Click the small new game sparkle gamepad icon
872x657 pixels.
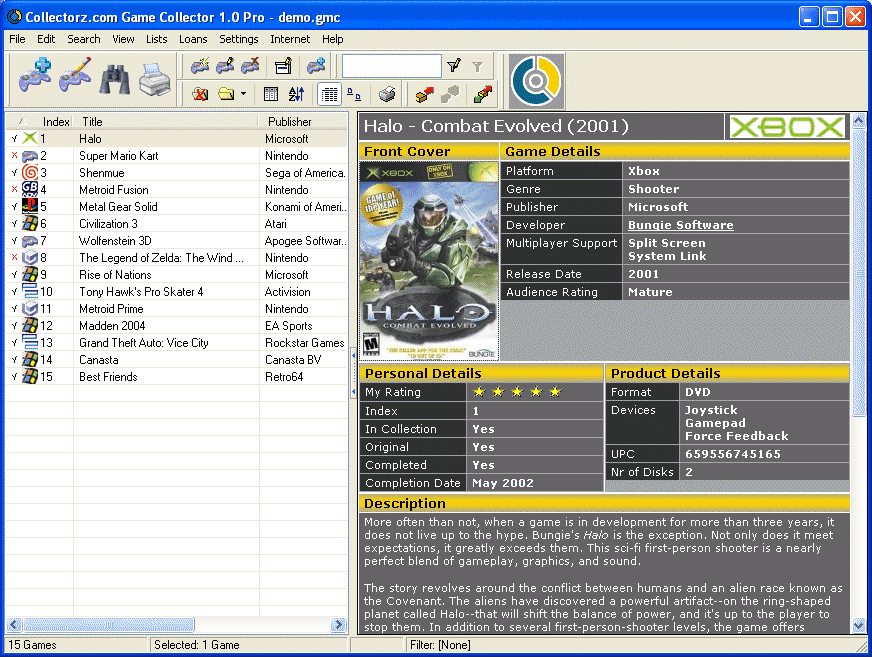[x=200, y=66]
